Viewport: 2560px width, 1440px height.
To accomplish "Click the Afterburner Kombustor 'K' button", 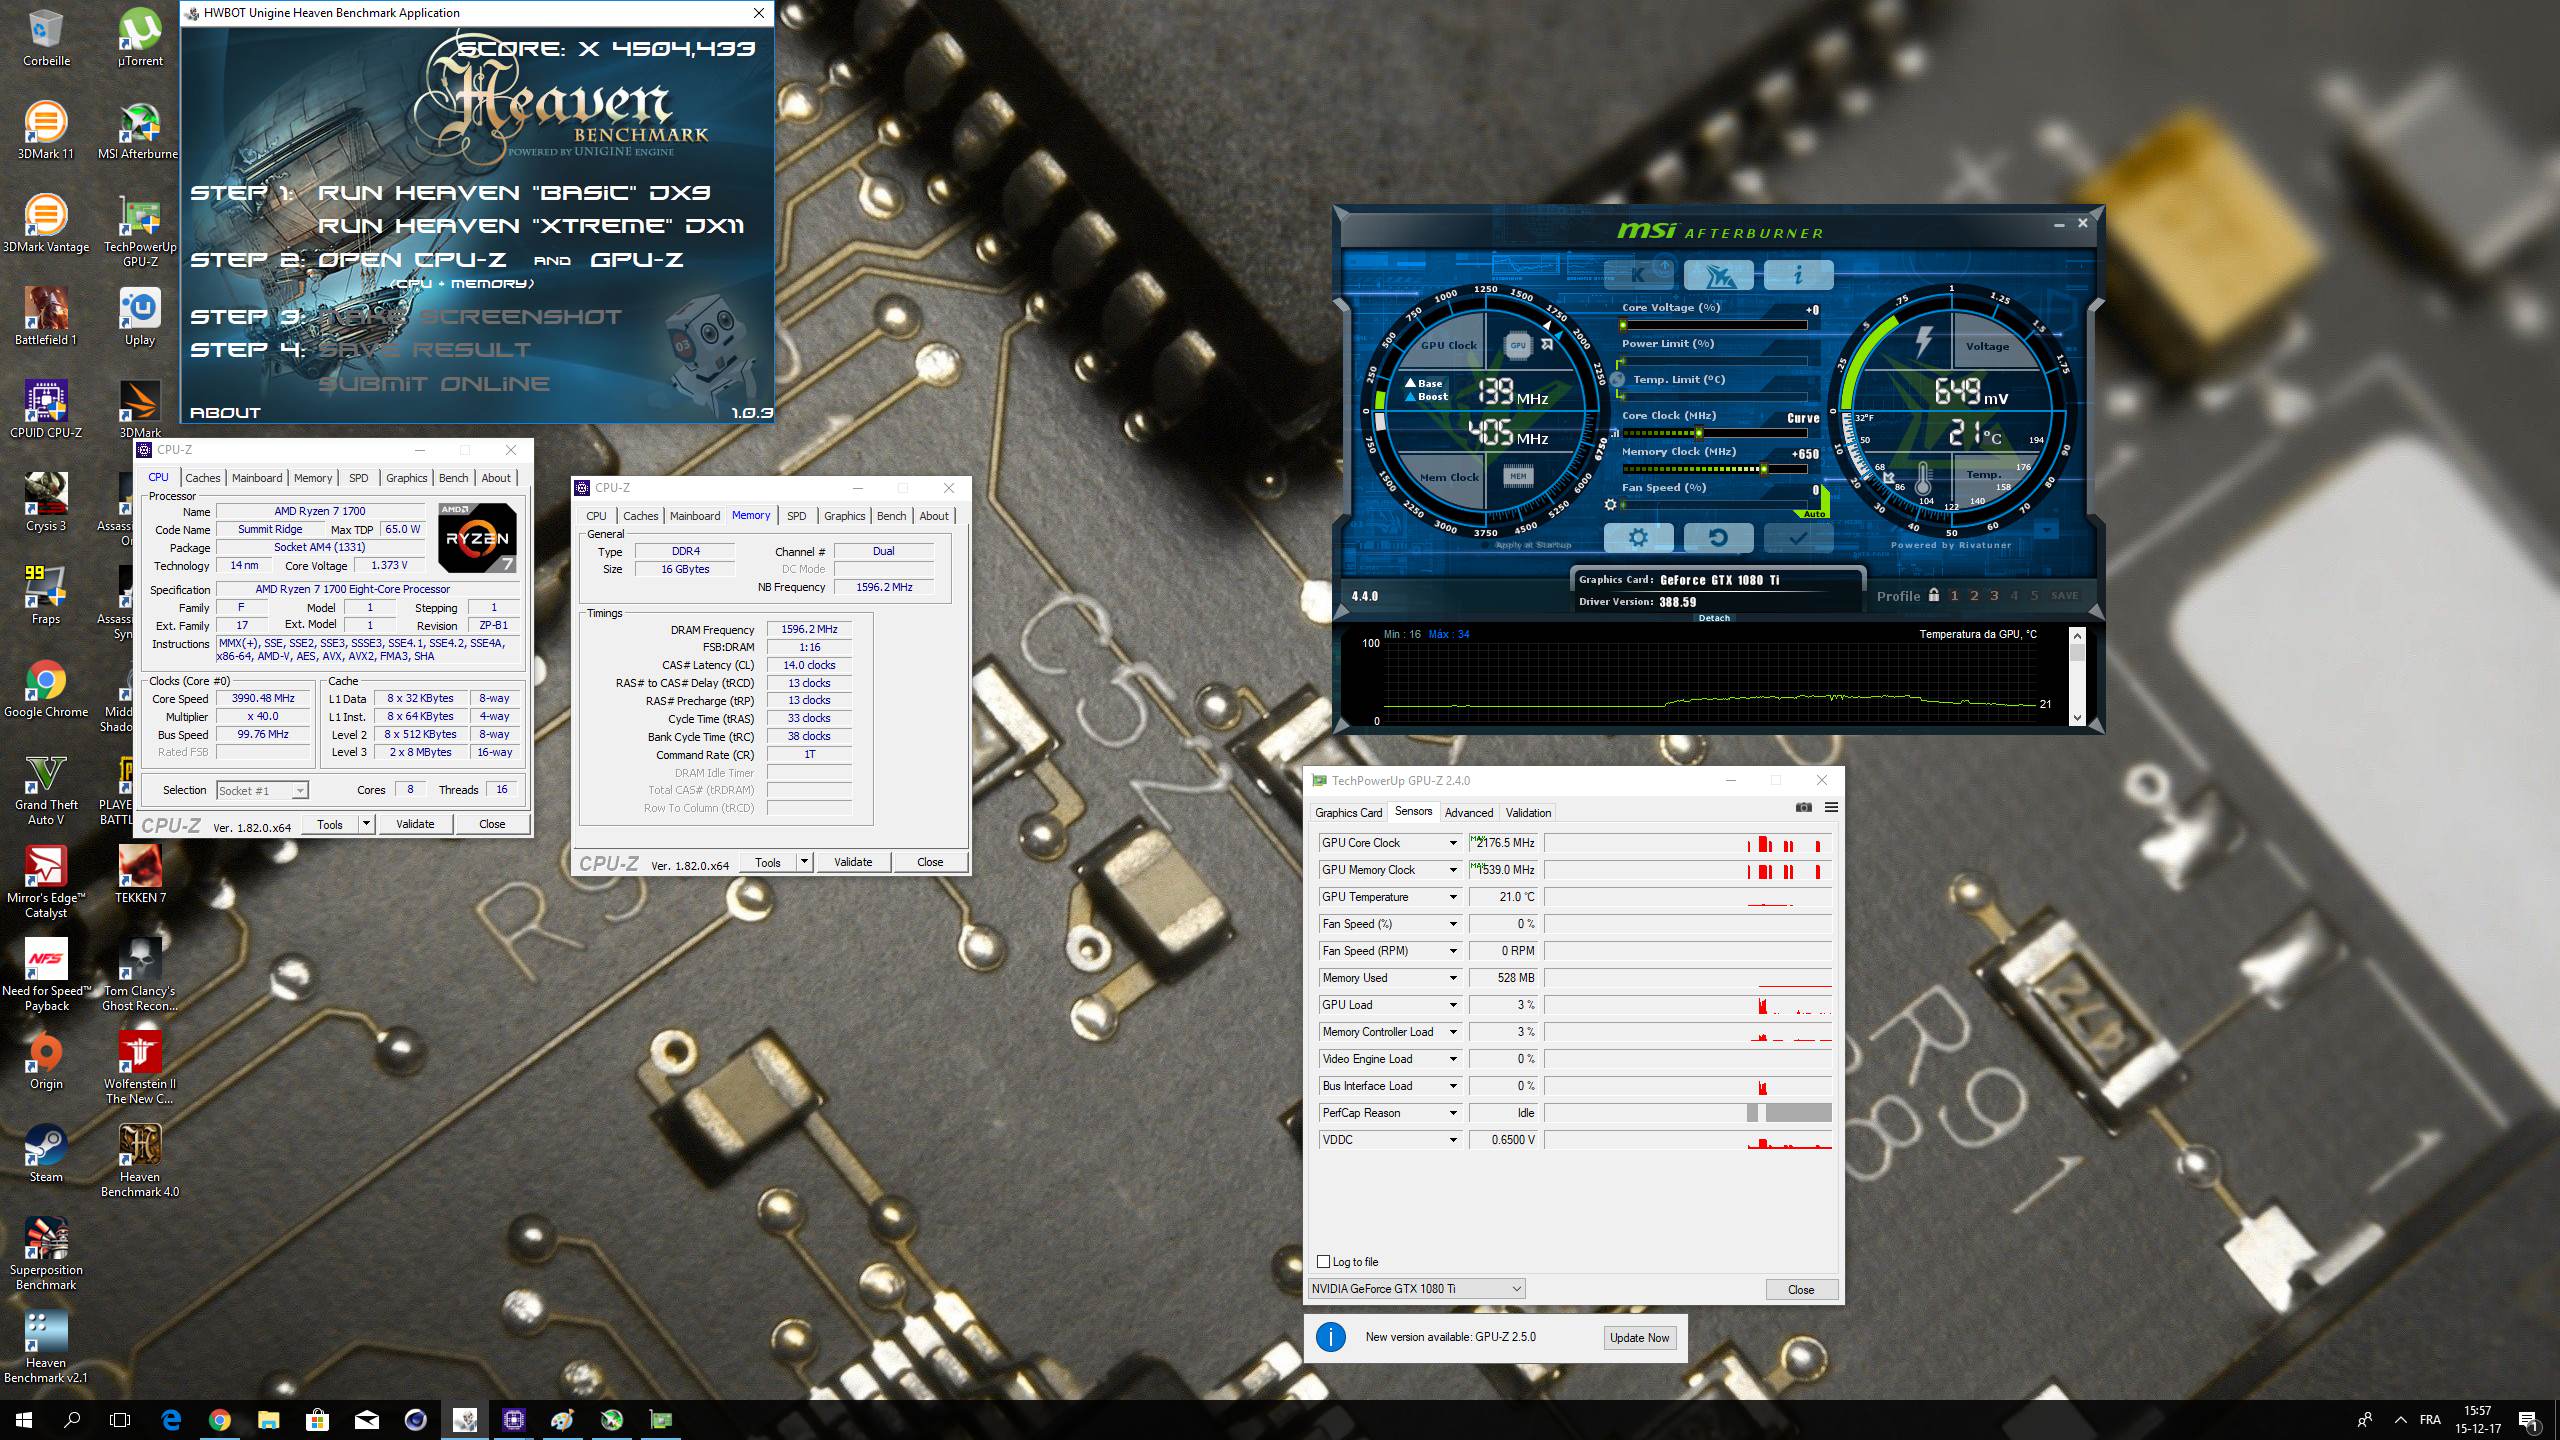I will point(1638,274).
